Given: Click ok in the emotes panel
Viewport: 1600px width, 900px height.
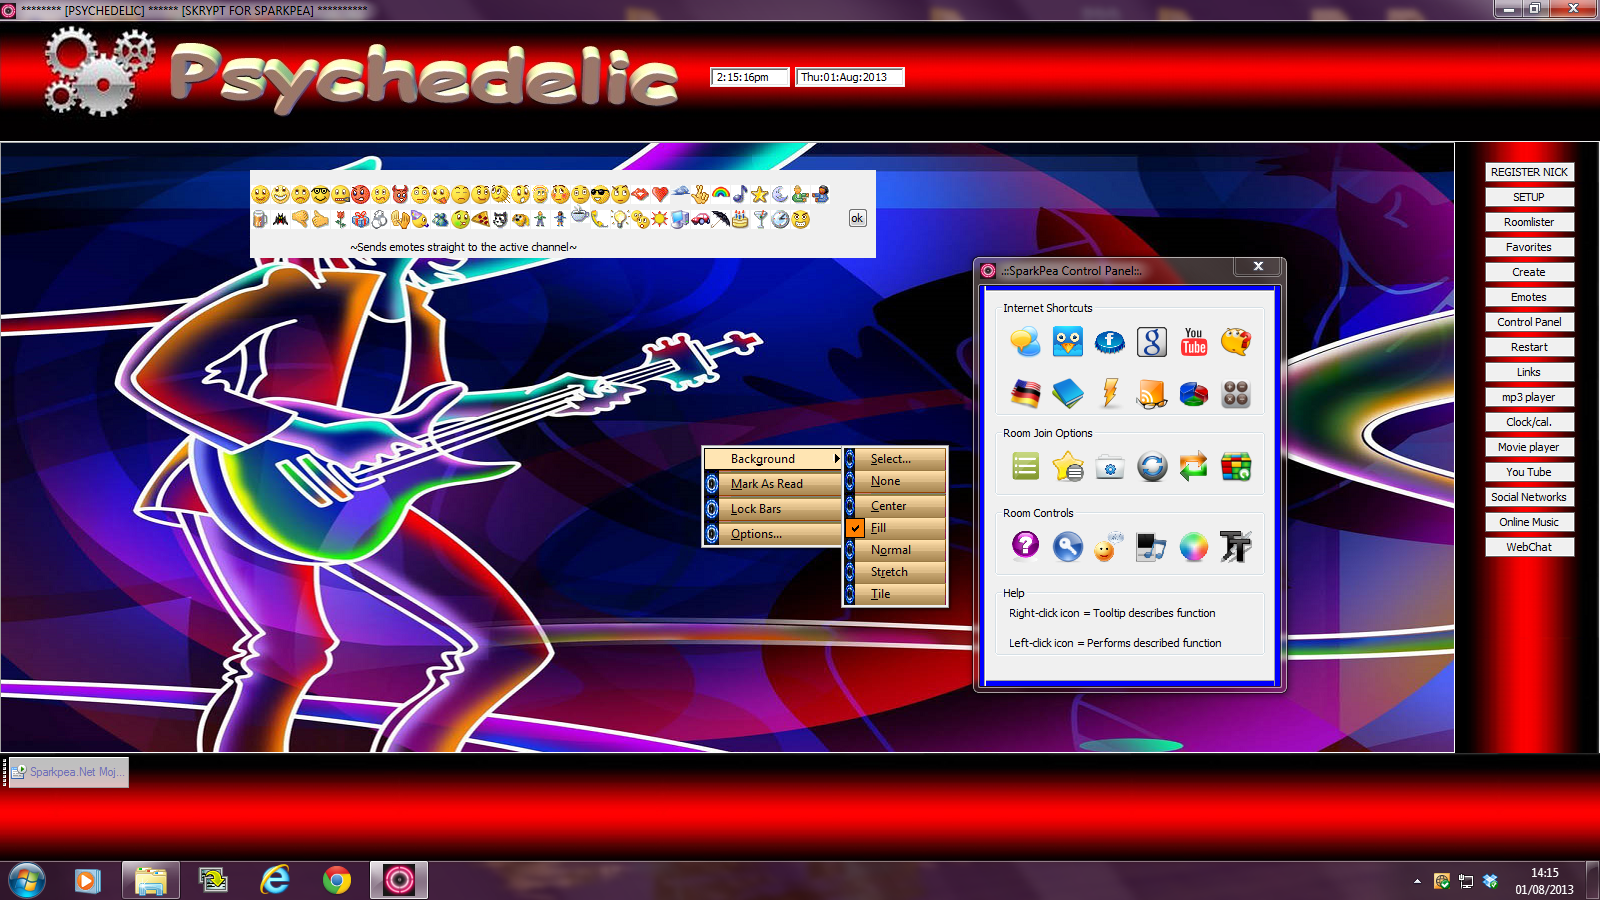Looking at the screenshot, I should (857, 218).
